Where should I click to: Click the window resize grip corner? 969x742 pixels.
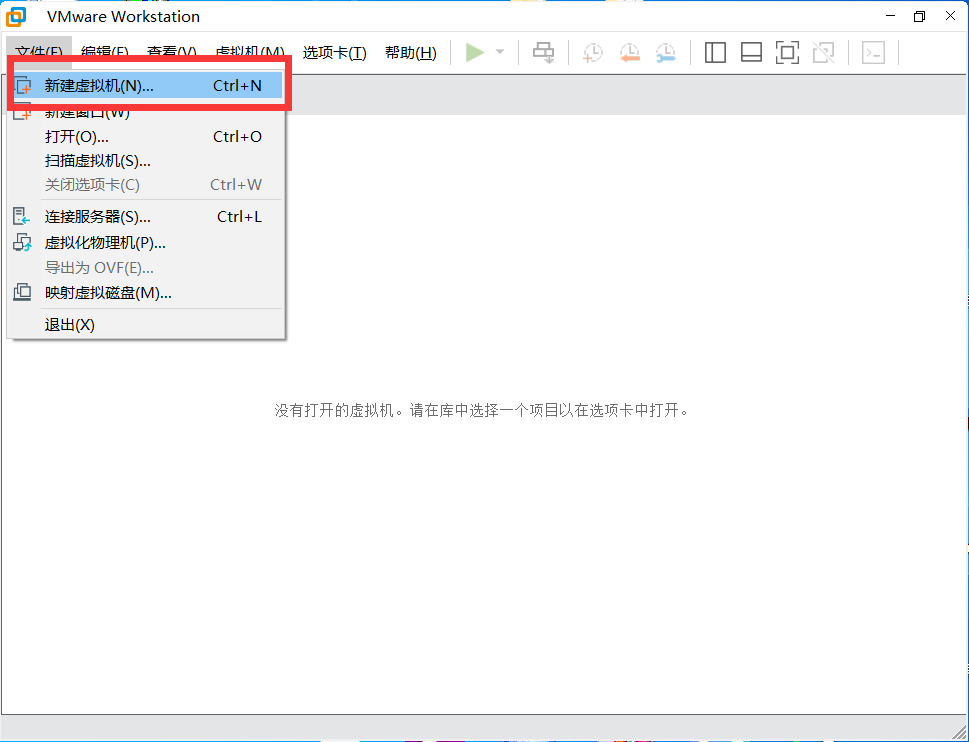tap(958, 731)
